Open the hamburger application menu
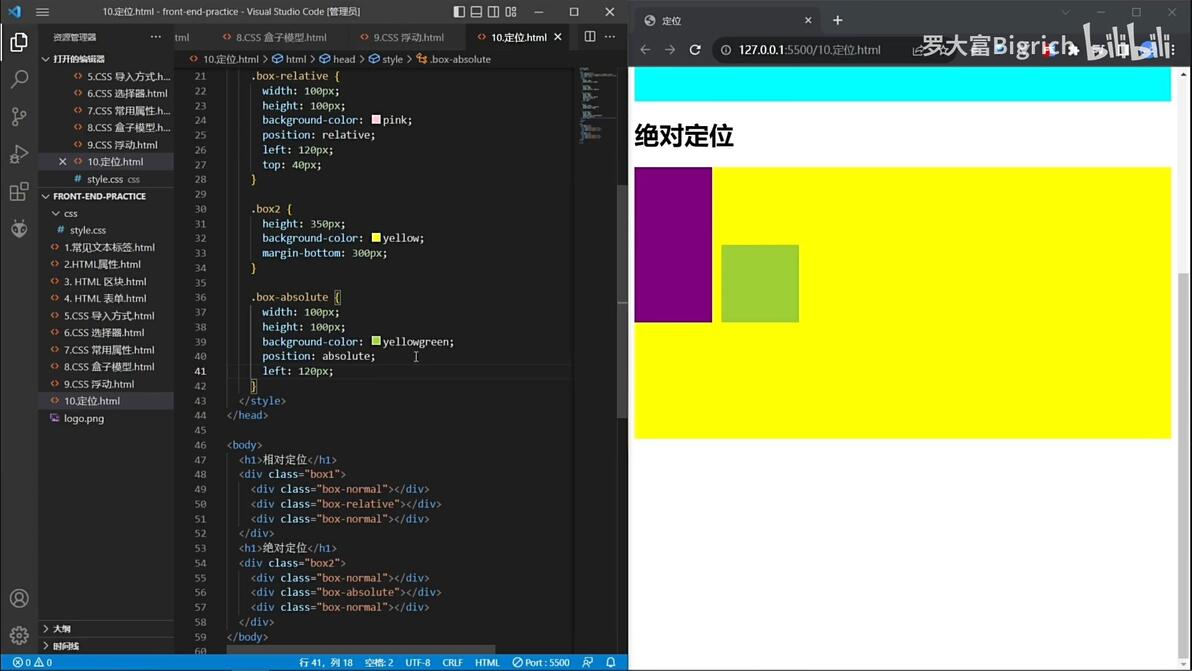This screenshot has height=671, width=1192. pos(43,12)
